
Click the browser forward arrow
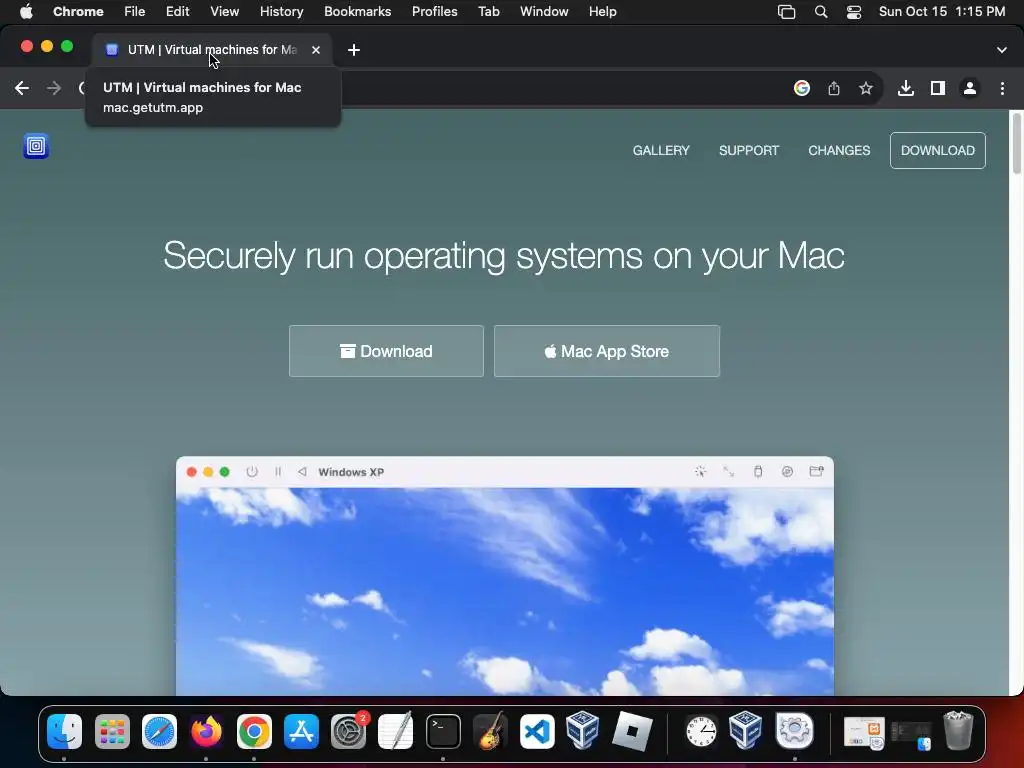54,88
